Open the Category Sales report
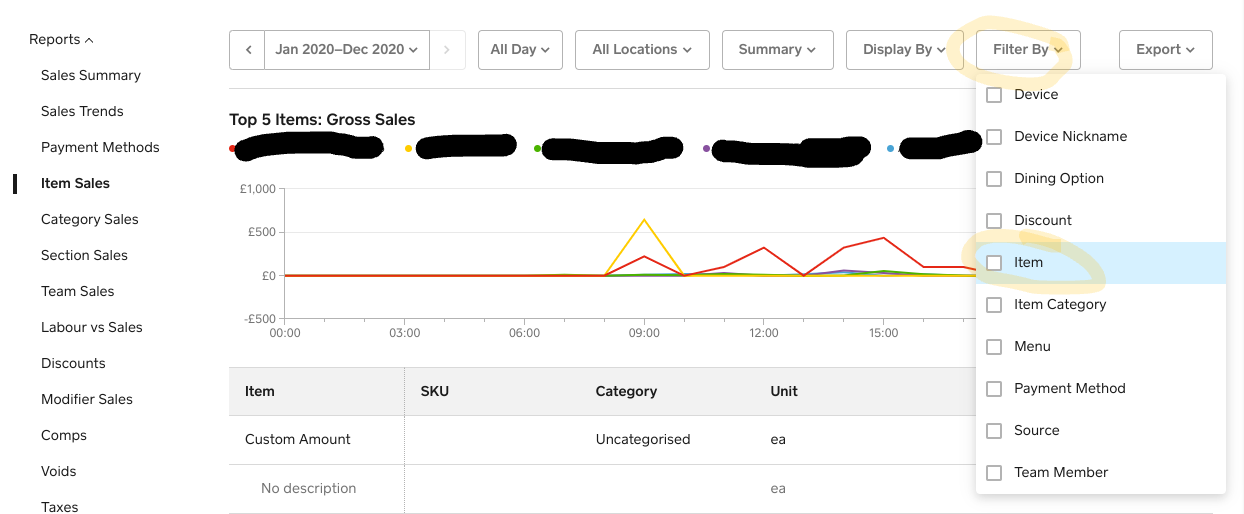The height and width of the screenshot is (514, 1244). click(x=90, y=219)
